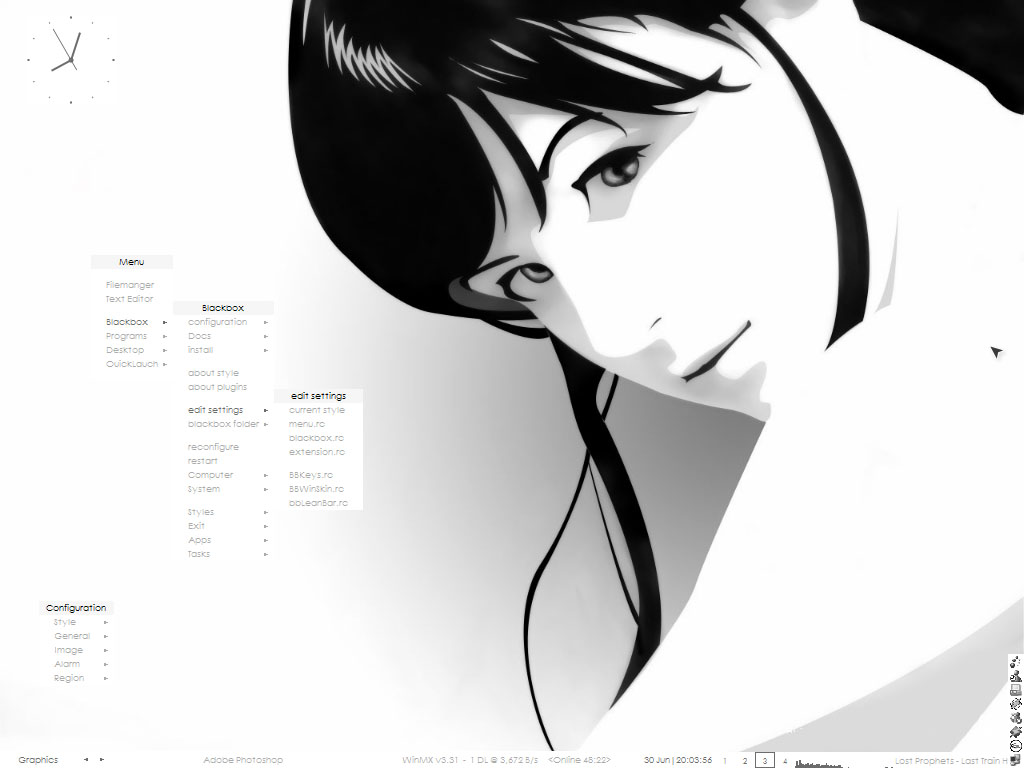Open the messenger buddy figure tray icon
The width and height of the screenshot is (1024, 768).
click(1015, 676)
